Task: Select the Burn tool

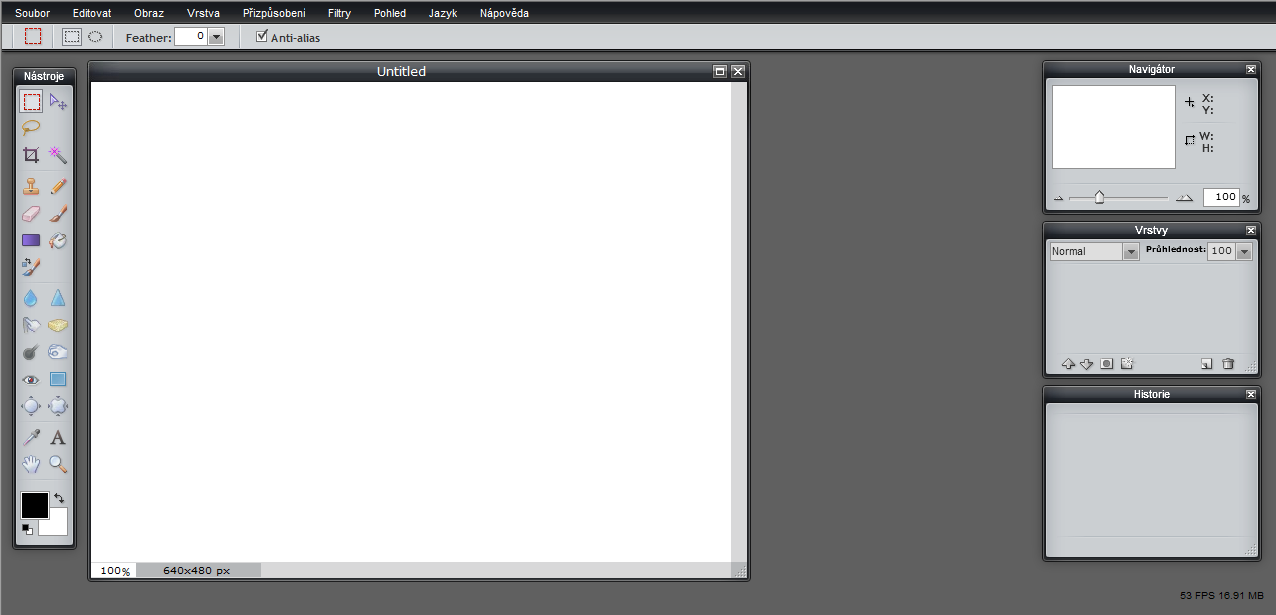Action: tap(58, 352)
